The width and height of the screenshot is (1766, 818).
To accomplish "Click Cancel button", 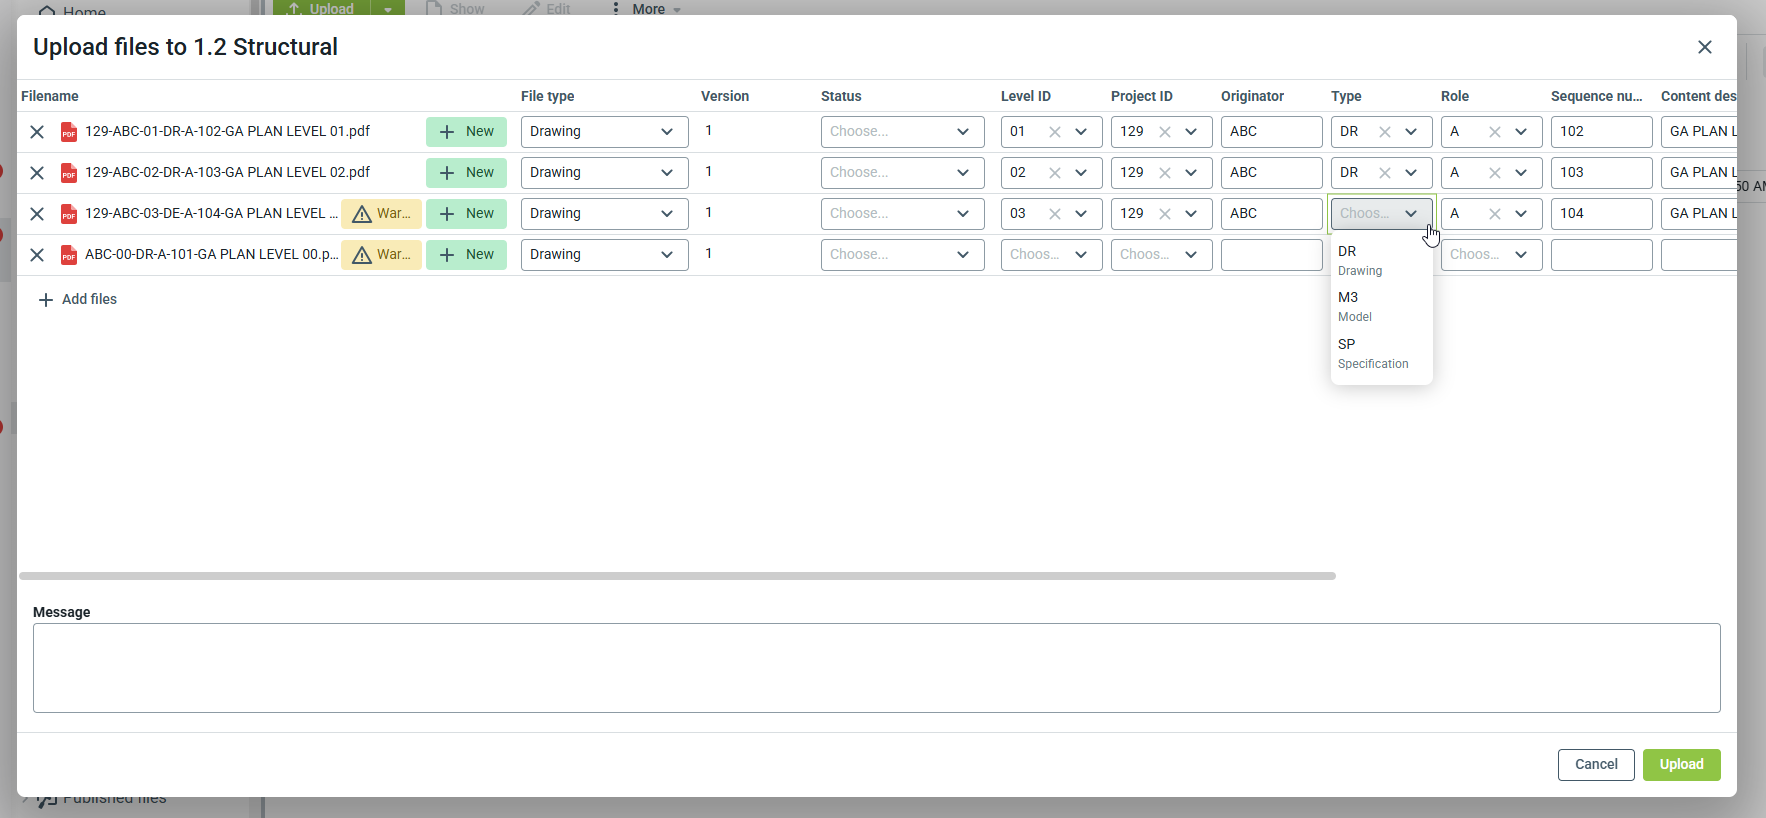I will 1595,764.
